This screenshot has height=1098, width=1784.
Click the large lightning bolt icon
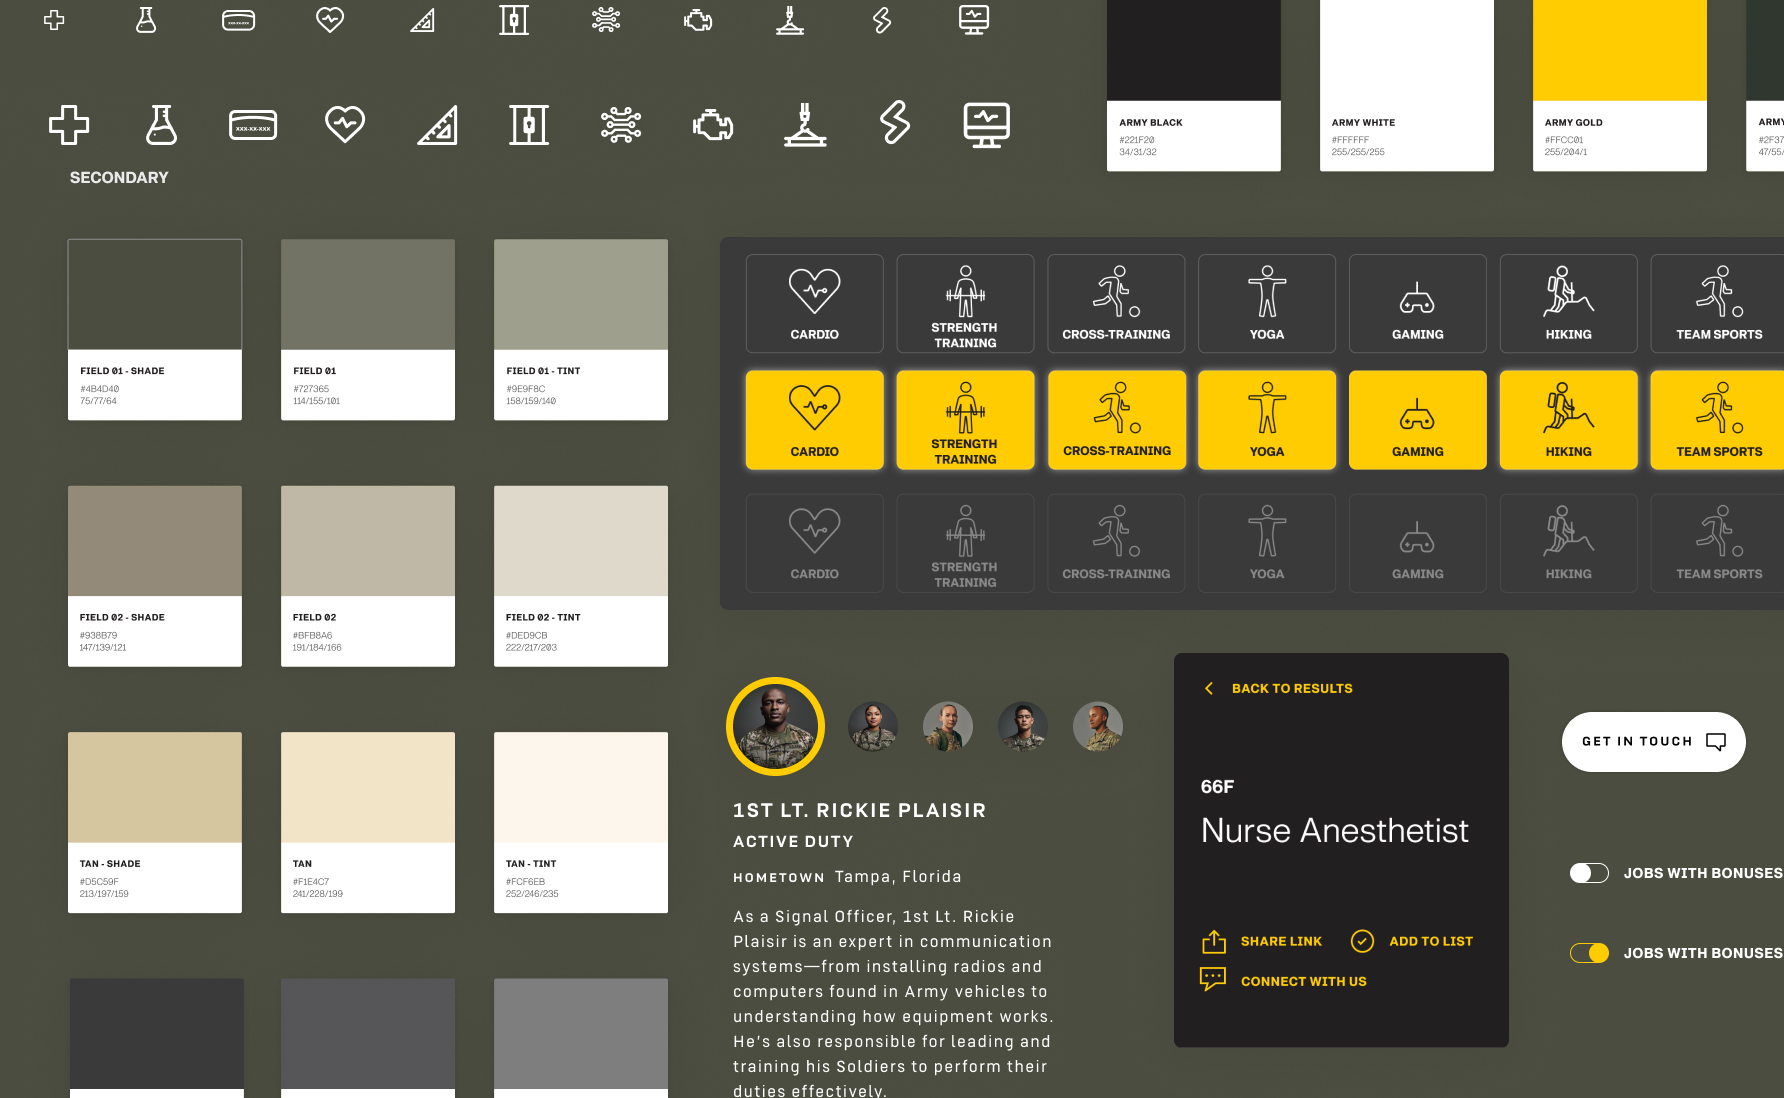(x=895, y=123)
